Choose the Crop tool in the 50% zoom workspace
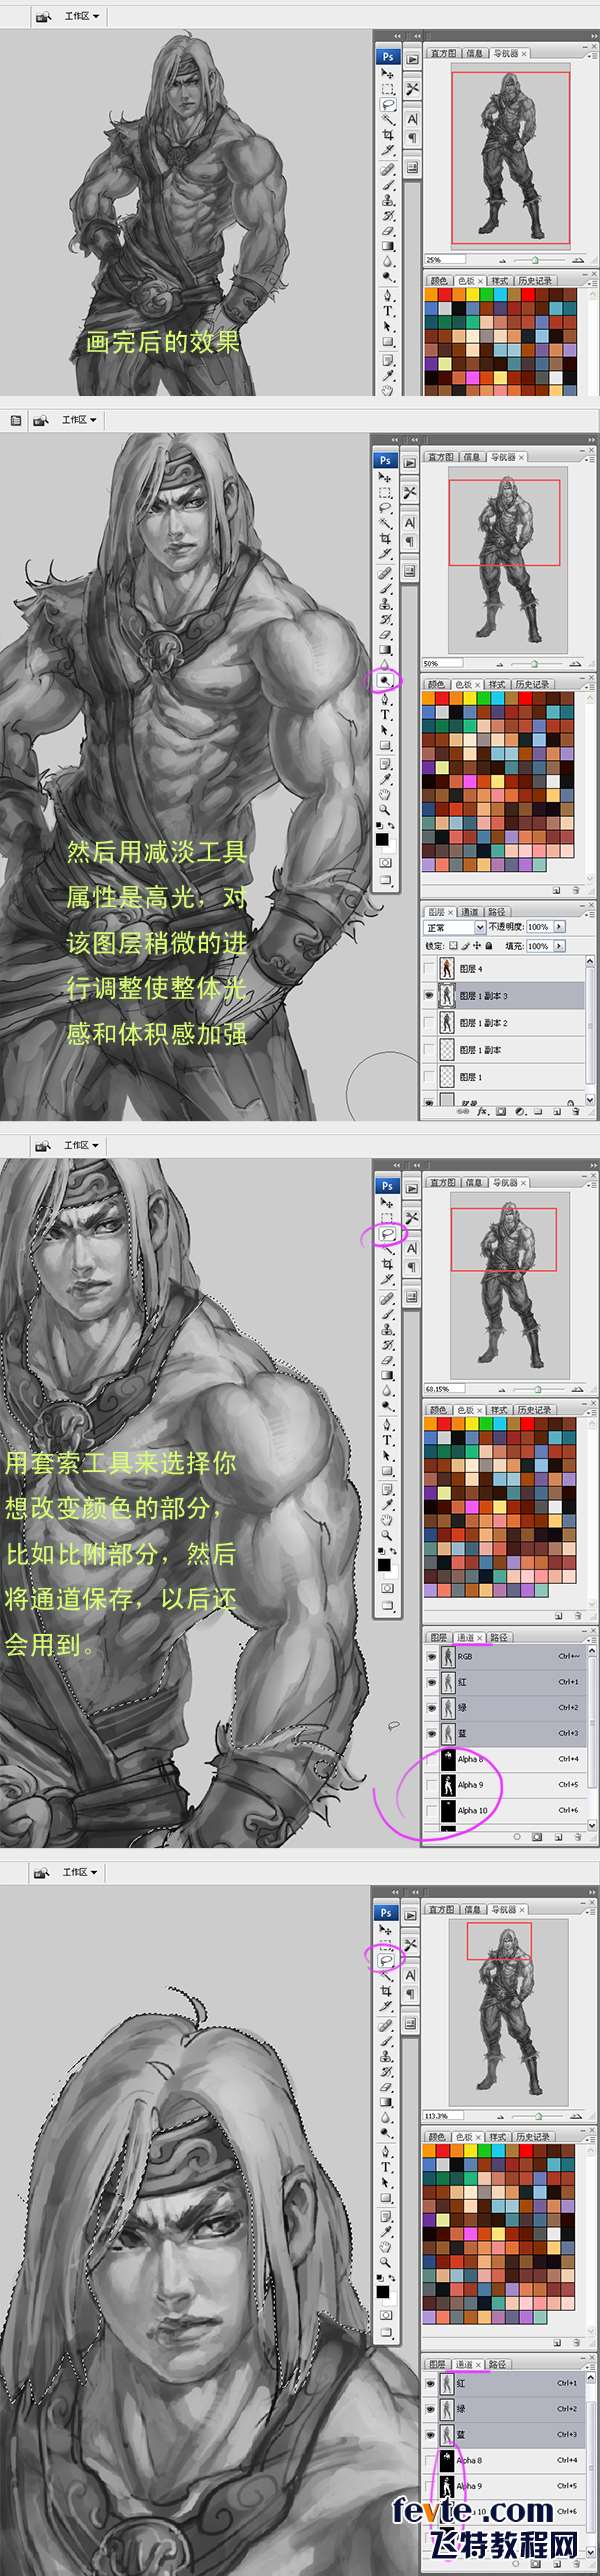600x2576 pixels. coord(385,538)
